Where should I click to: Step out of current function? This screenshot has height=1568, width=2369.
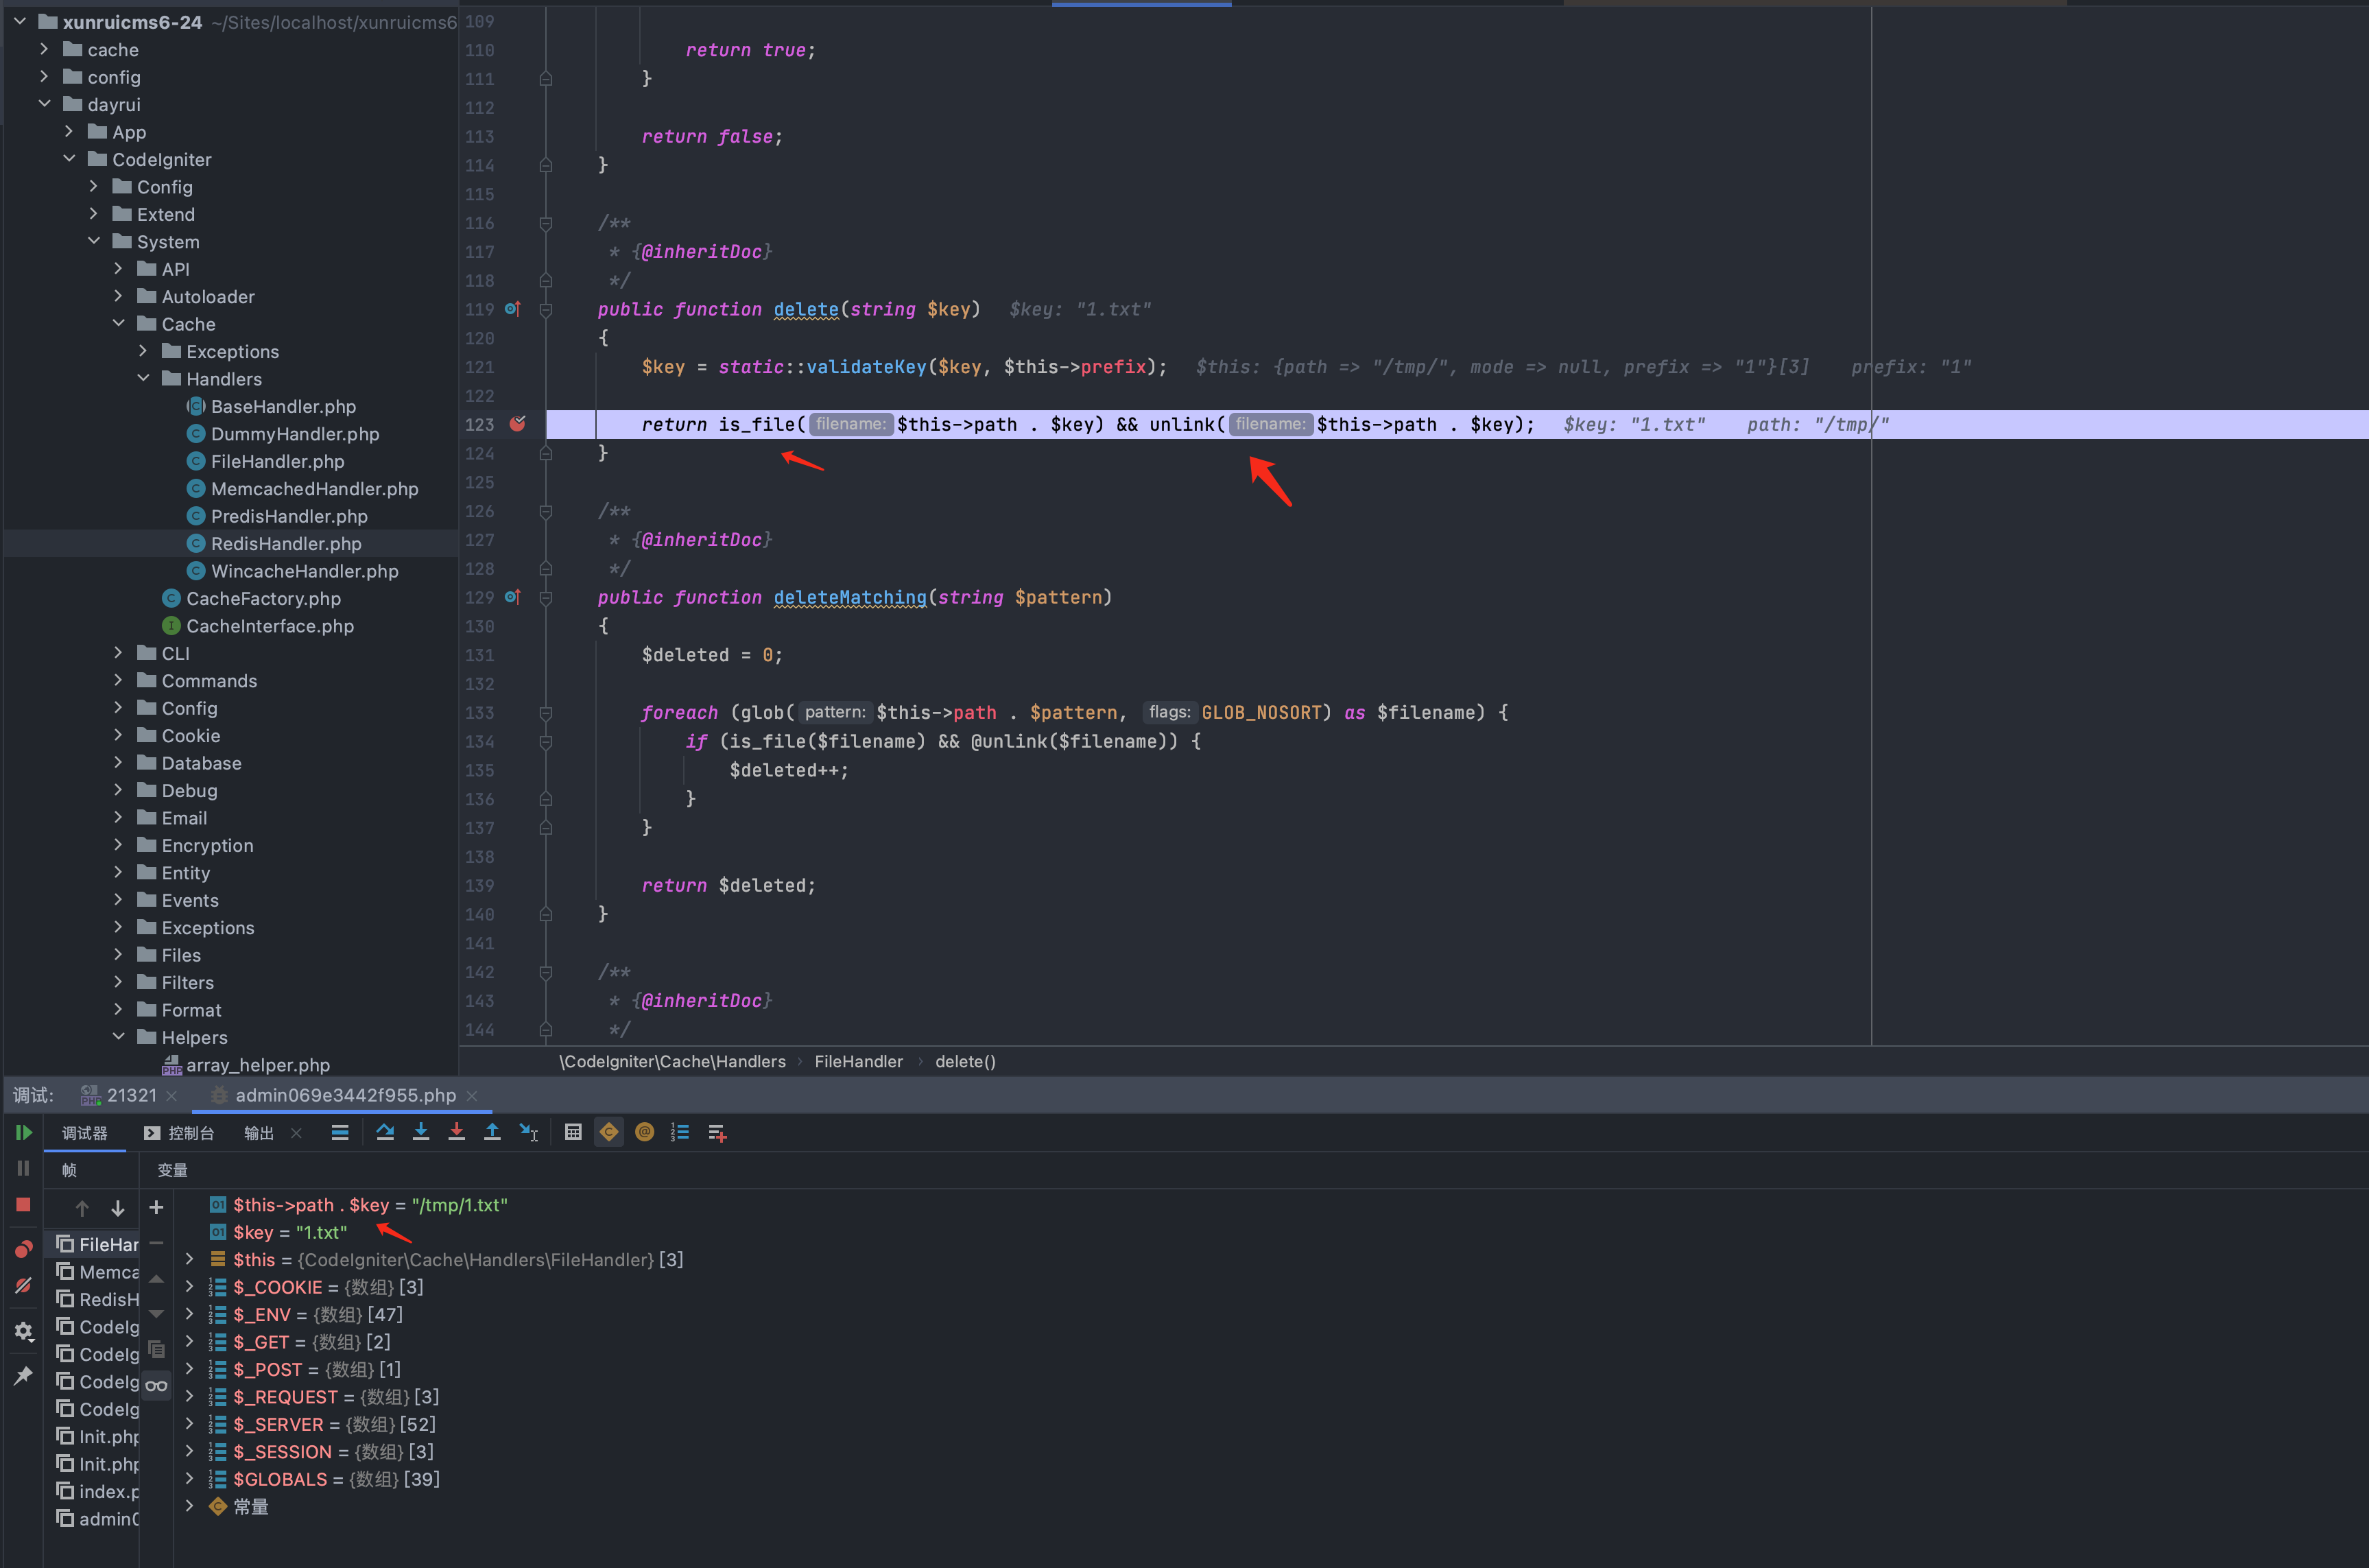click(x=492, y=1133)
